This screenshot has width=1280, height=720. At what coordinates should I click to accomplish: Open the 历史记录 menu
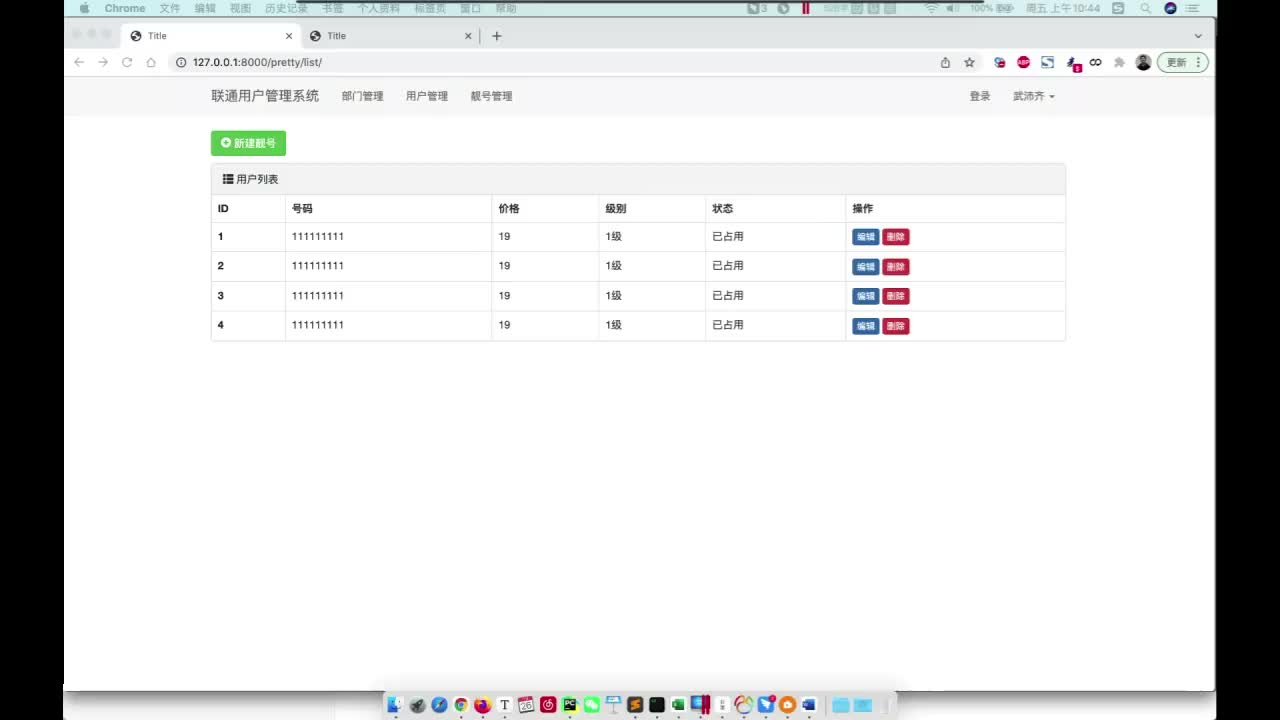(286, 8)
